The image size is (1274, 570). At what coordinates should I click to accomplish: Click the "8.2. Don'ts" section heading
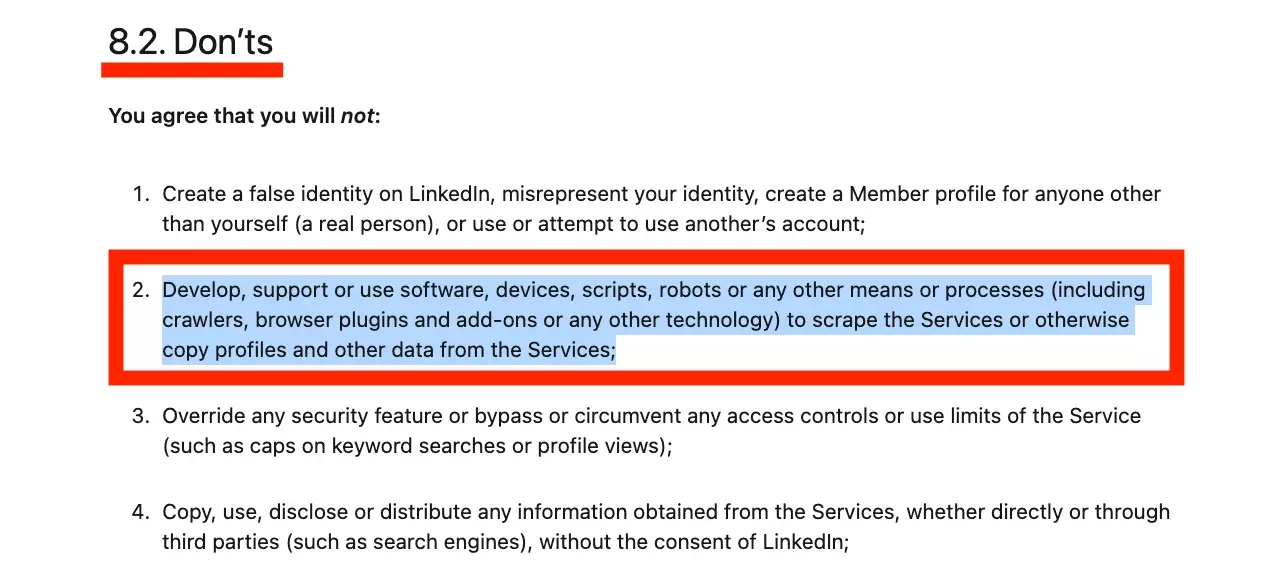pos(190,42)
